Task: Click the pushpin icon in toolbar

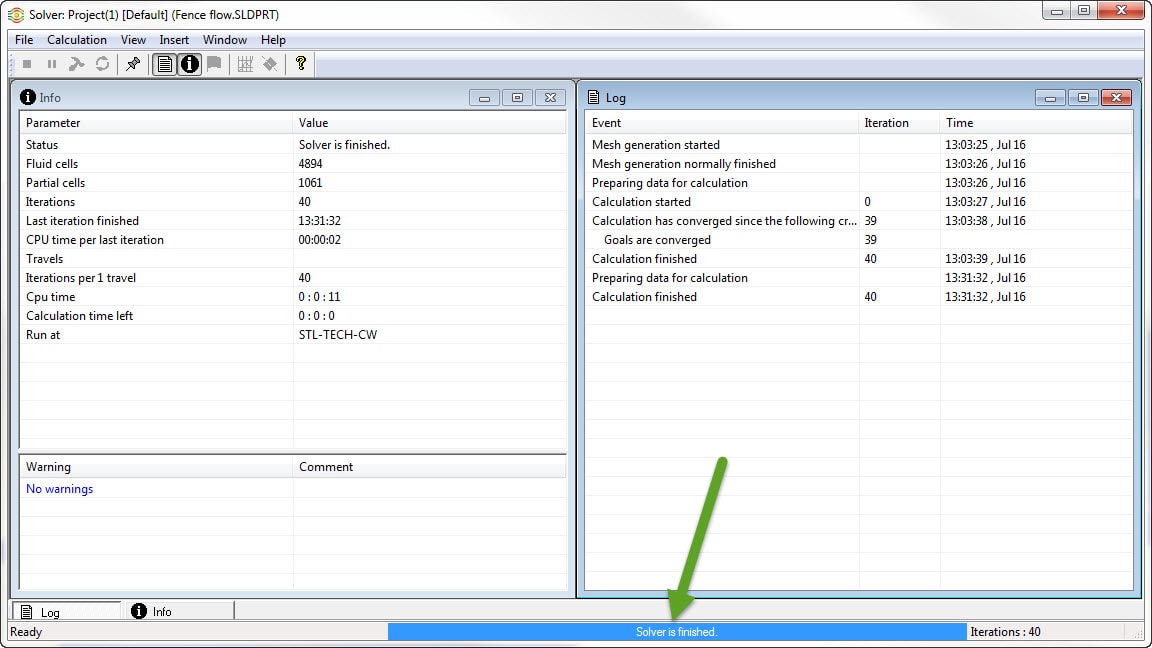Action: click(x=133, y=64)
